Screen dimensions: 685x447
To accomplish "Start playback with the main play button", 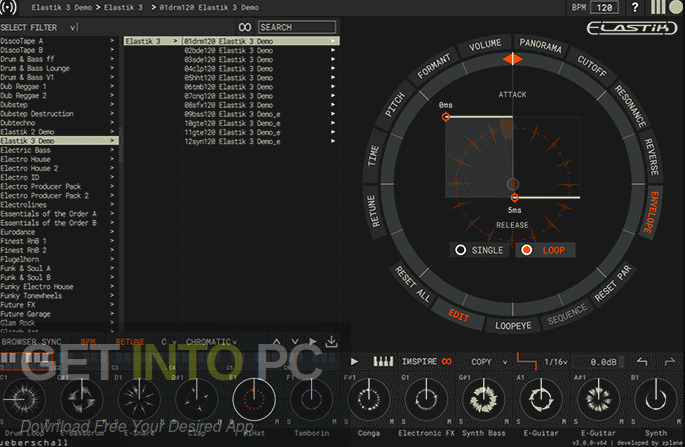I will click(354, 361).
